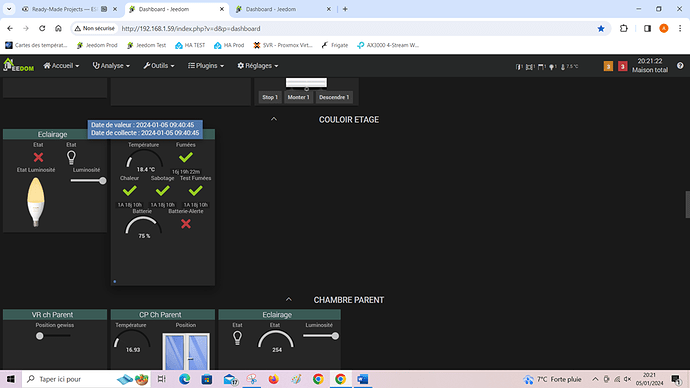Image resolution: width=690 pixels, height=388 pixels.
Task: Click the Chrome bookmark star icon
Action: 601,29
